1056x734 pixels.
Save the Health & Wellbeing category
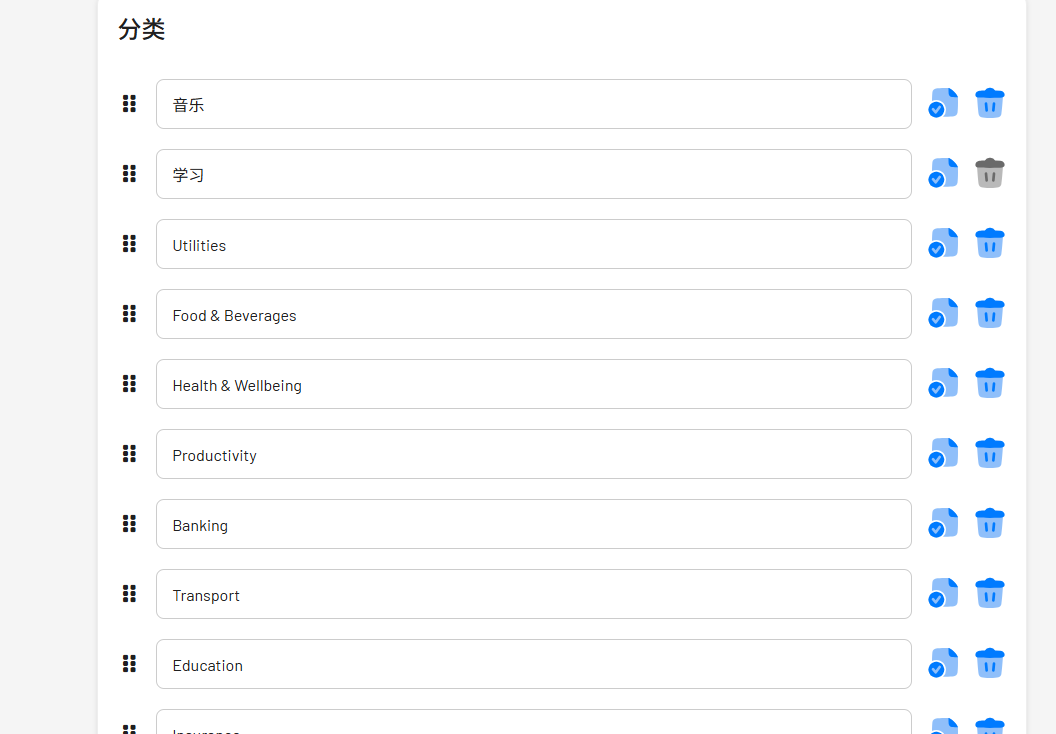943,384
